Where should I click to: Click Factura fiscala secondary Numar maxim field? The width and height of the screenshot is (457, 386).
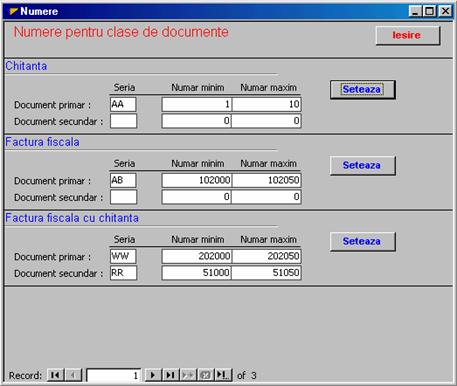(x=266, y=197)
